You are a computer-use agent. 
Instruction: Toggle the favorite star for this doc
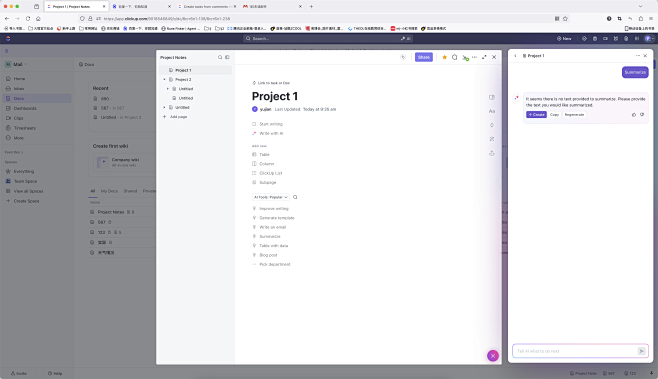(x=444, y=57)
